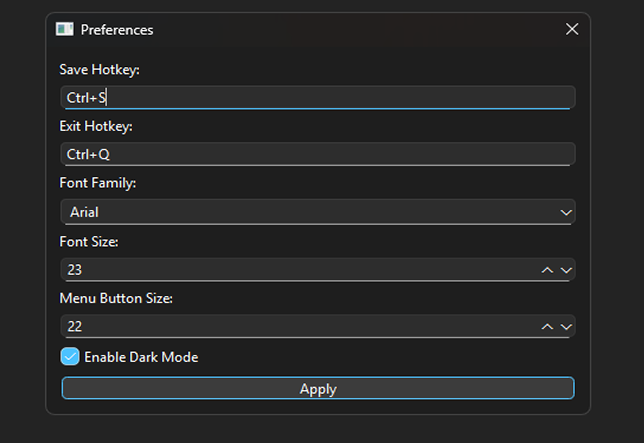The height and width of the screenshot is (443, 644).
Task: Uncheck the Enable Dark Mode checkbox
Action: (70, 356)
